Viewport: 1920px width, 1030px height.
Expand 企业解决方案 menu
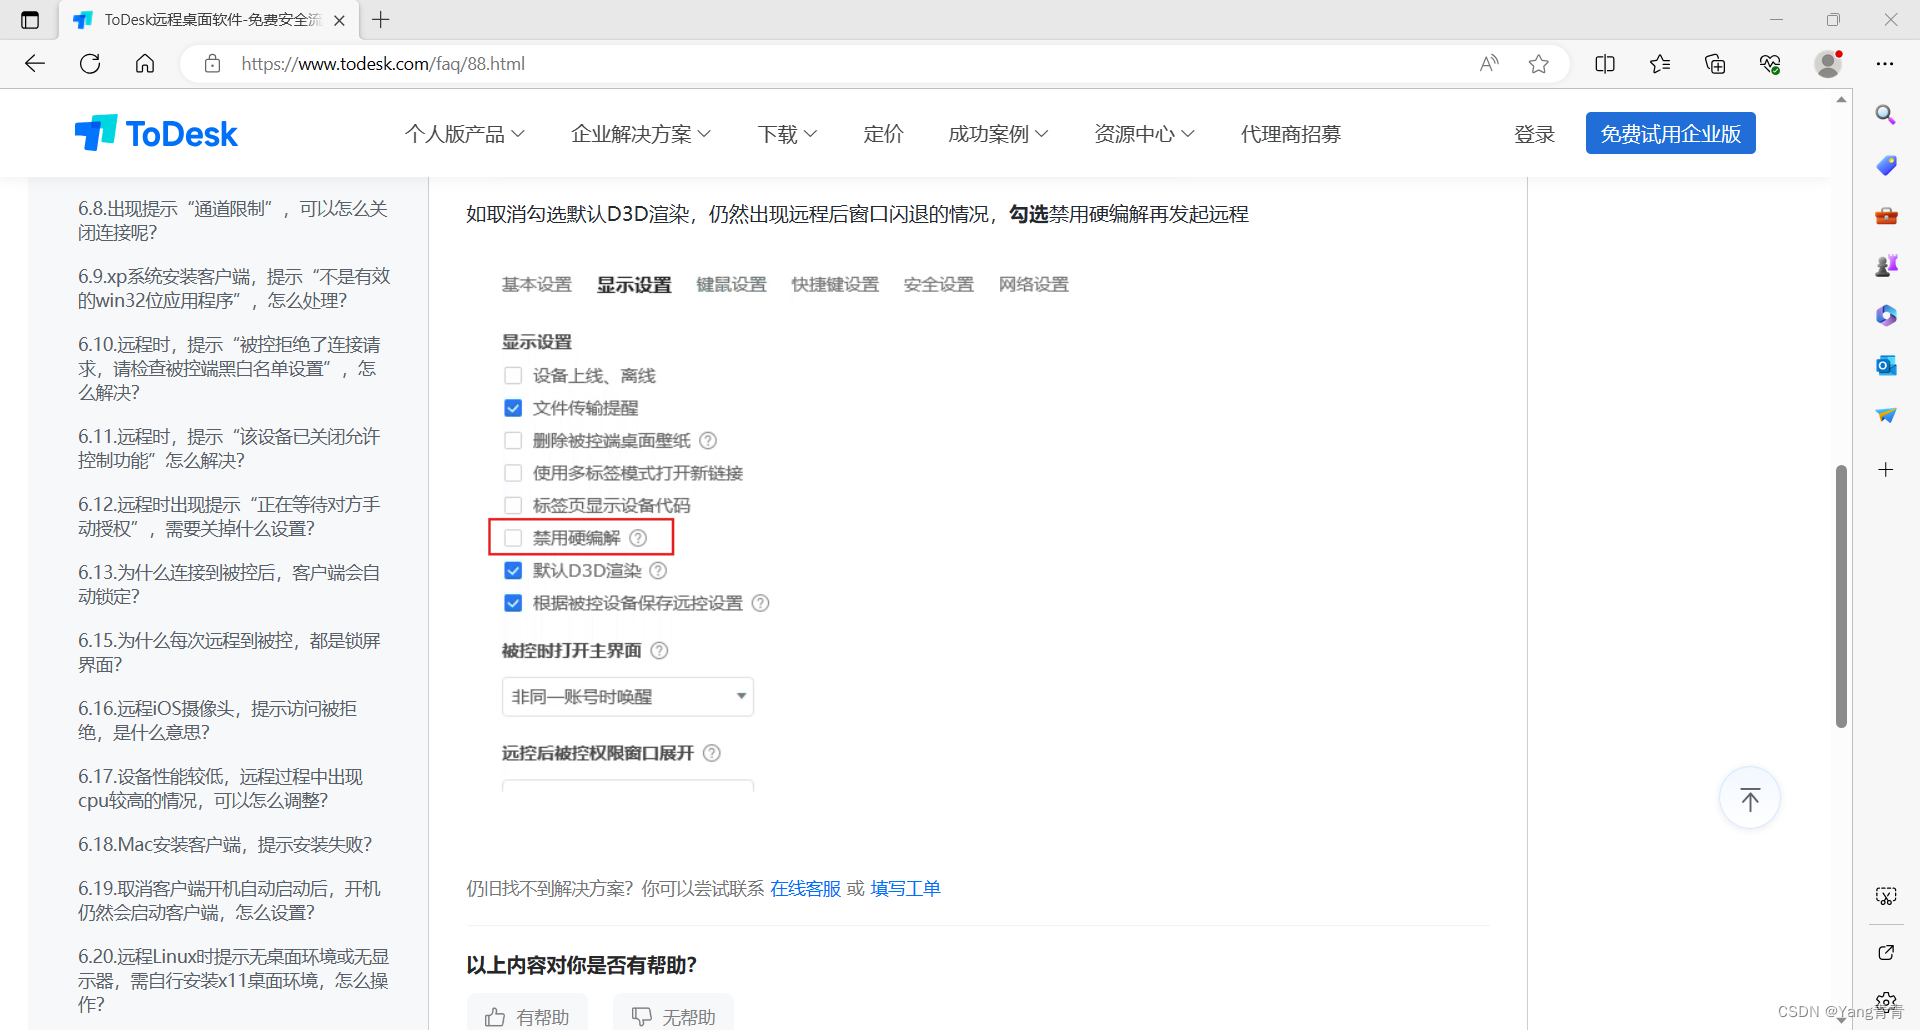point(641,134)
